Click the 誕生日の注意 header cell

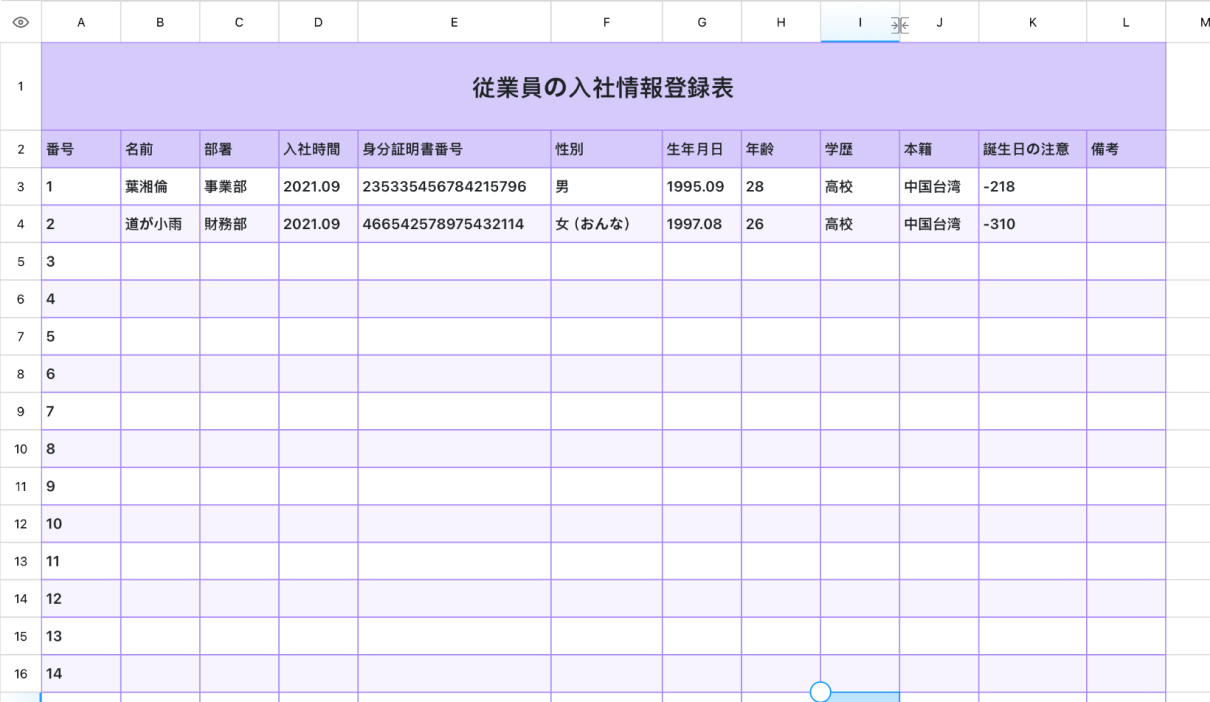pyautogui.click(x=1033, y=149)
